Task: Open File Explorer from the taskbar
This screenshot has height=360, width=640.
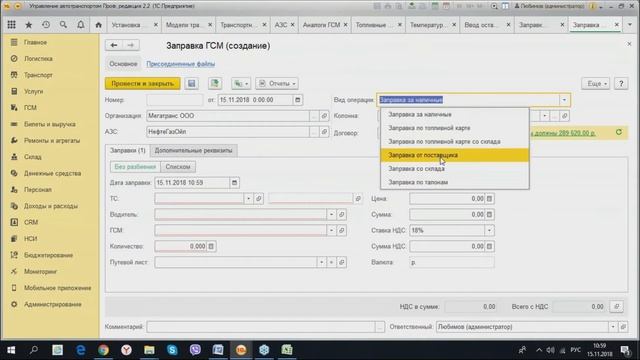Action: 149,350
